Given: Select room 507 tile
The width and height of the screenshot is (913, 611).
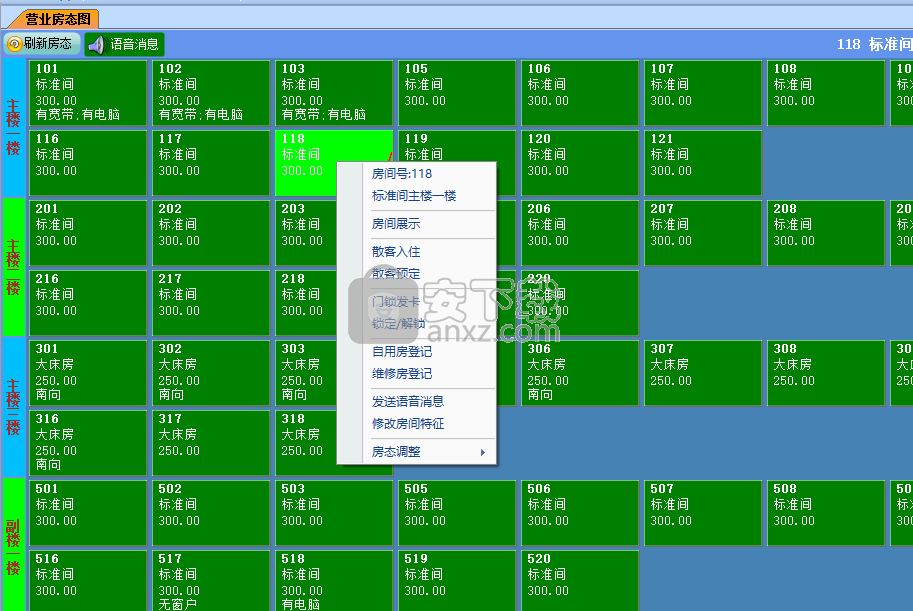Looking at the screenshot, I should 703,513.
